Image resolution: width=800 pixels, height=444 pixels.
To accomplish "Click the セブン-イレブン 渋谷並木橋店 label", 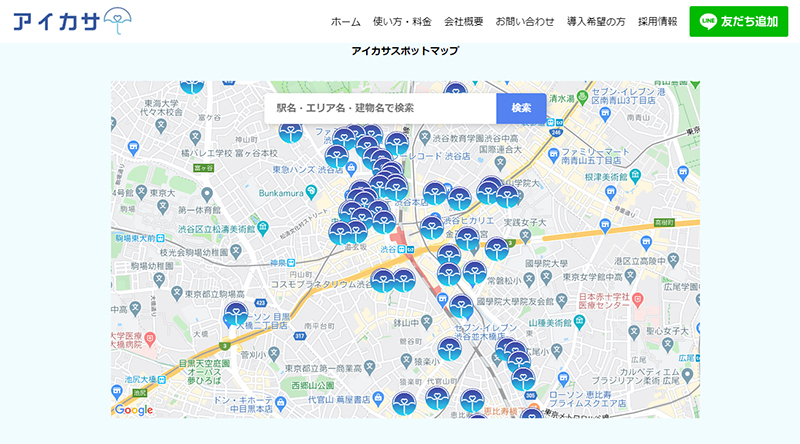I will click(x=485, y=332).
